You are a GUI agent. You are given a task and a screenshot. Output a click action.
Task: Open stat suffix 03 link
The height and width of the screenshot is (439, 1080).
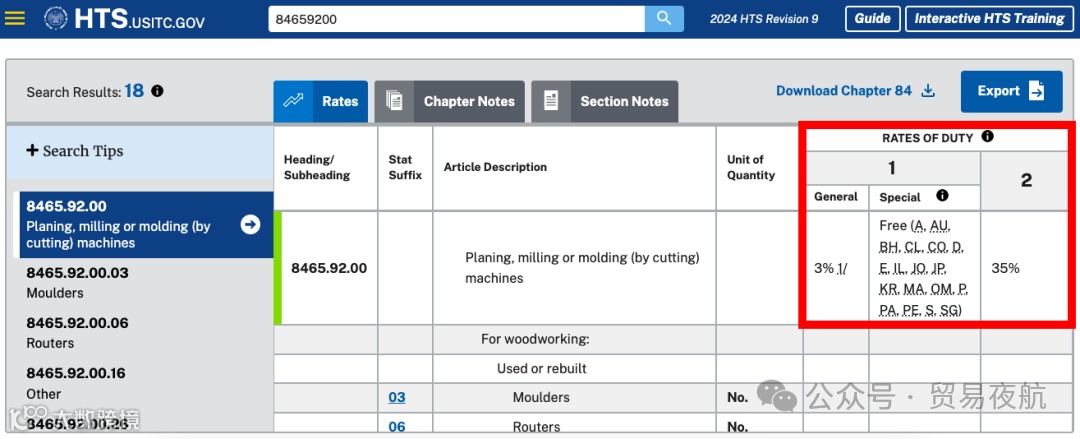coord(397,397)
